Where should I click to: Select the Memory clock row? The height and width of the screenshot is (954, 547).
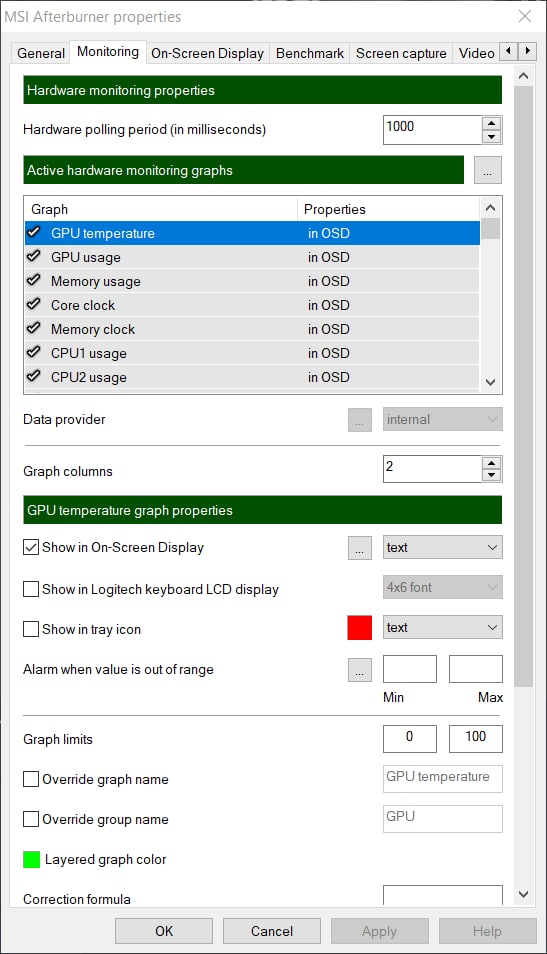252,329
